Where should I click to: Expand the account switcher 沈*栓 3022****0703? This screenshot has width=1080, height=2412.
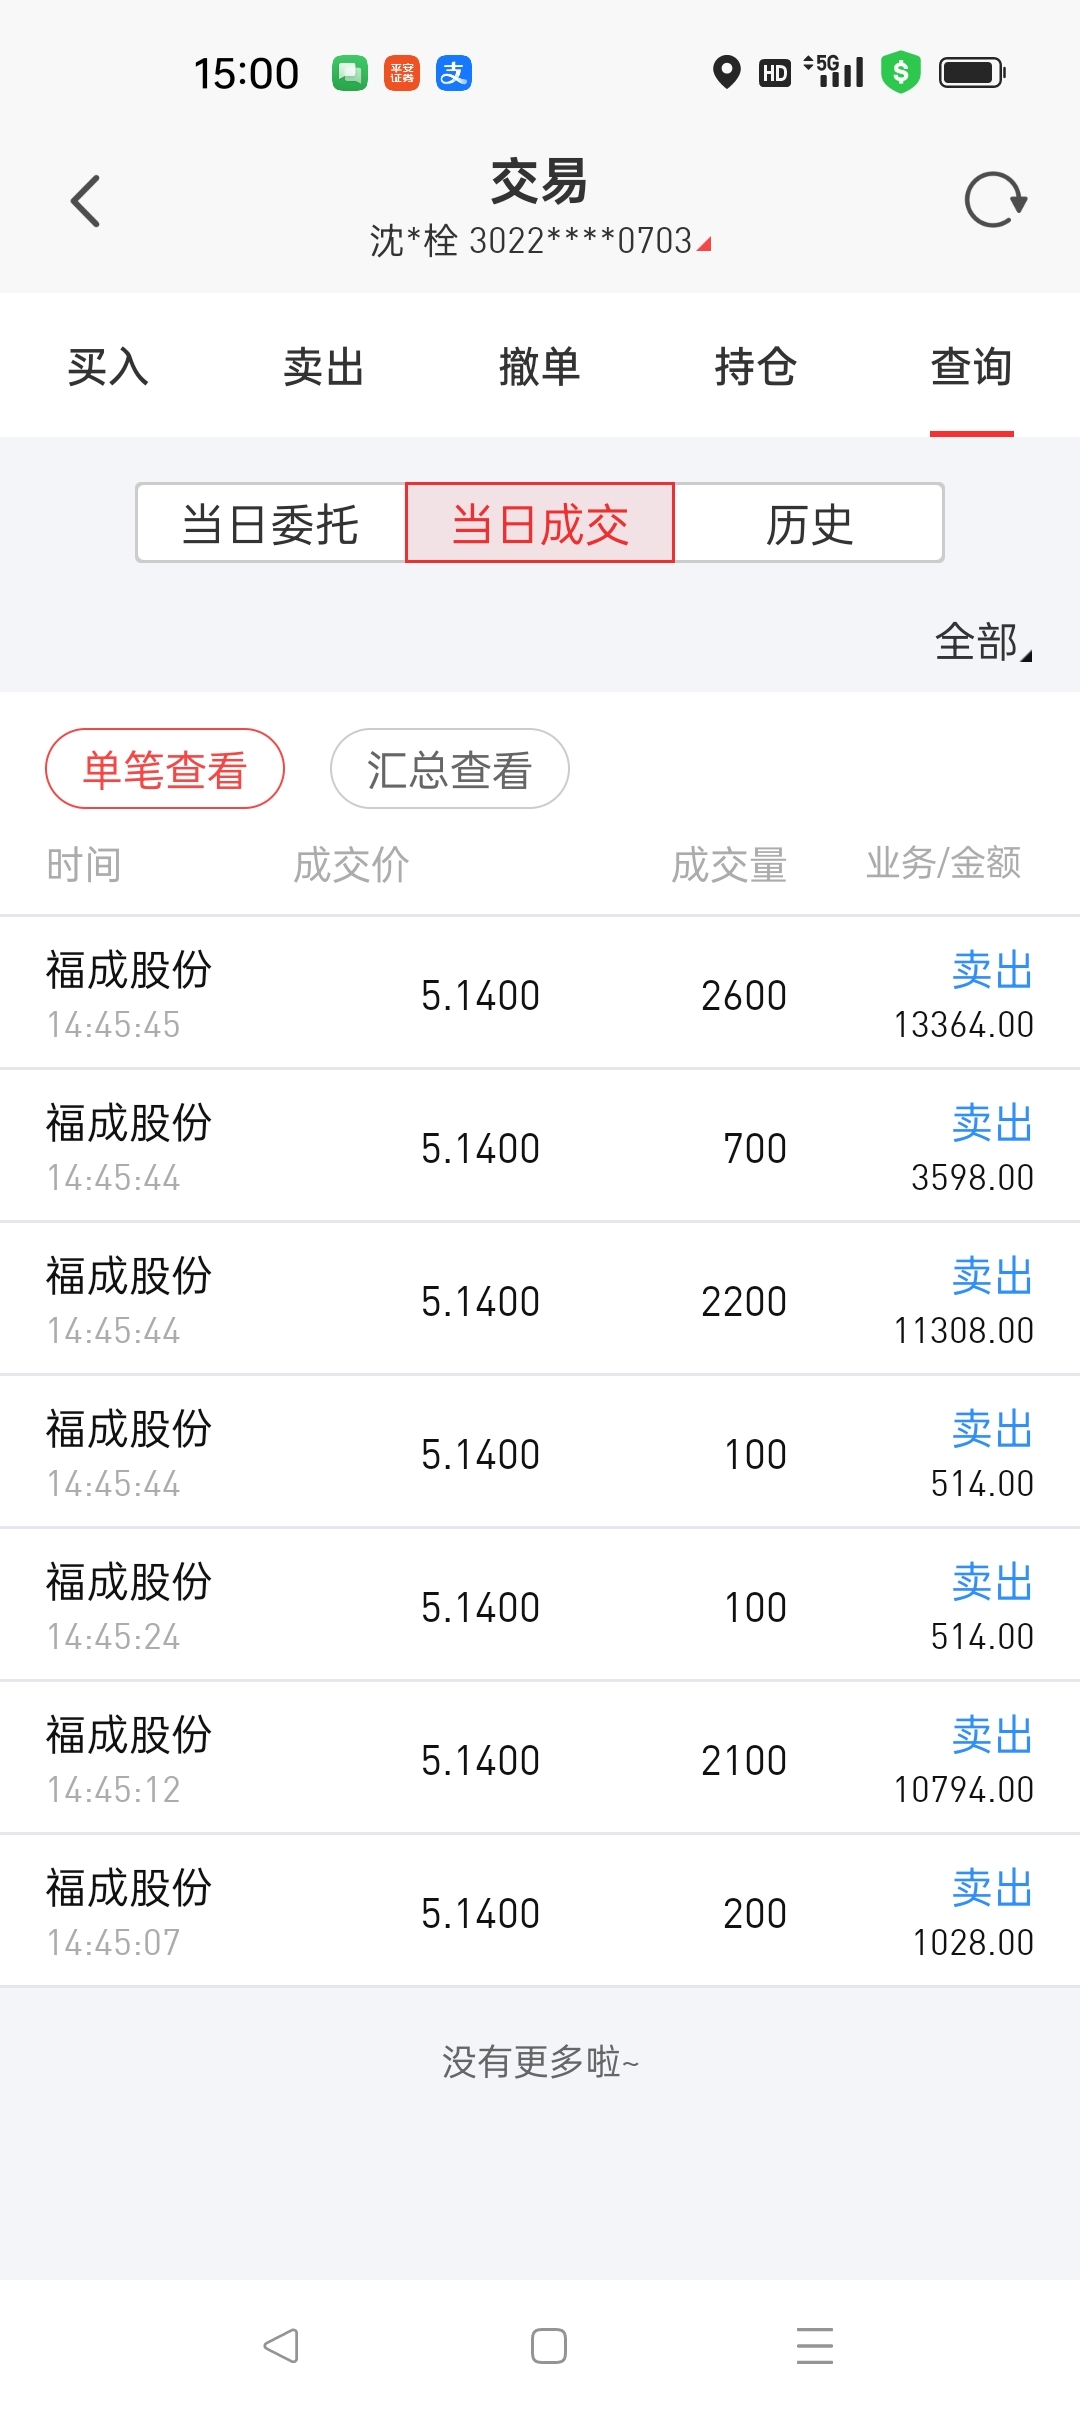tap(540, 241)
